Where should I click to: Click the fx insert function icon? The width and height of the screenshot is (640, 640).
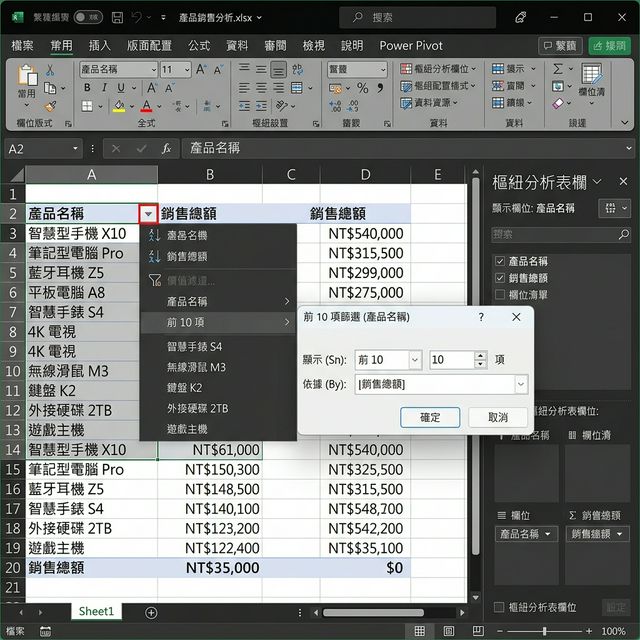[166, 149]
